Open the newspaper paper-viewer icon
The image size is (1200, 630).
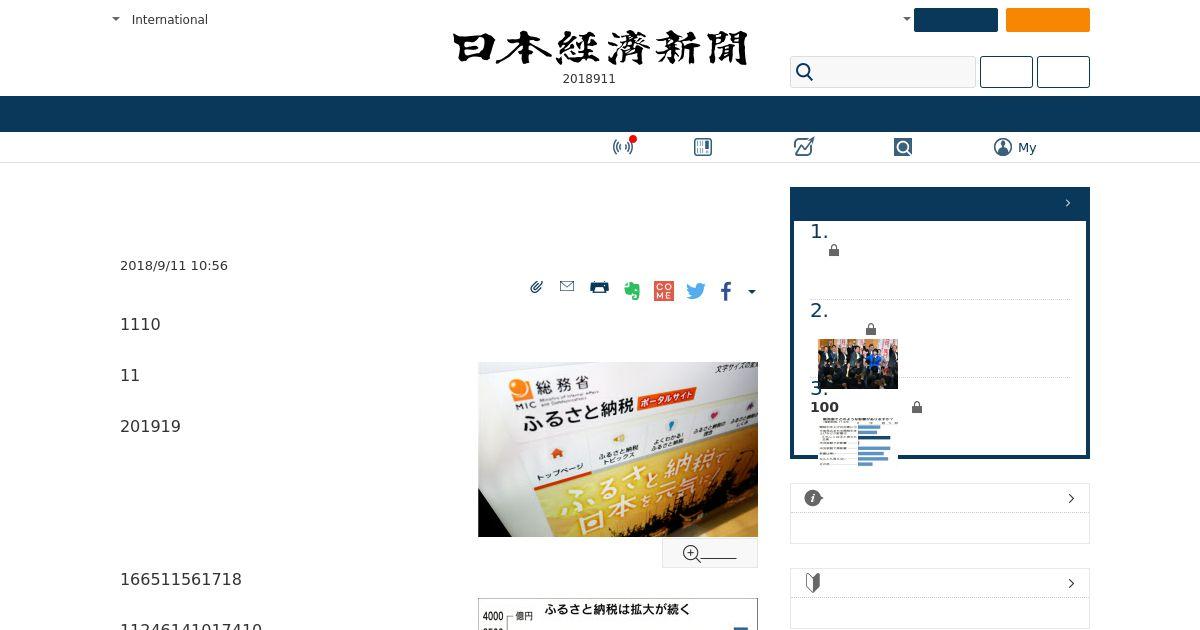(703, 147)
